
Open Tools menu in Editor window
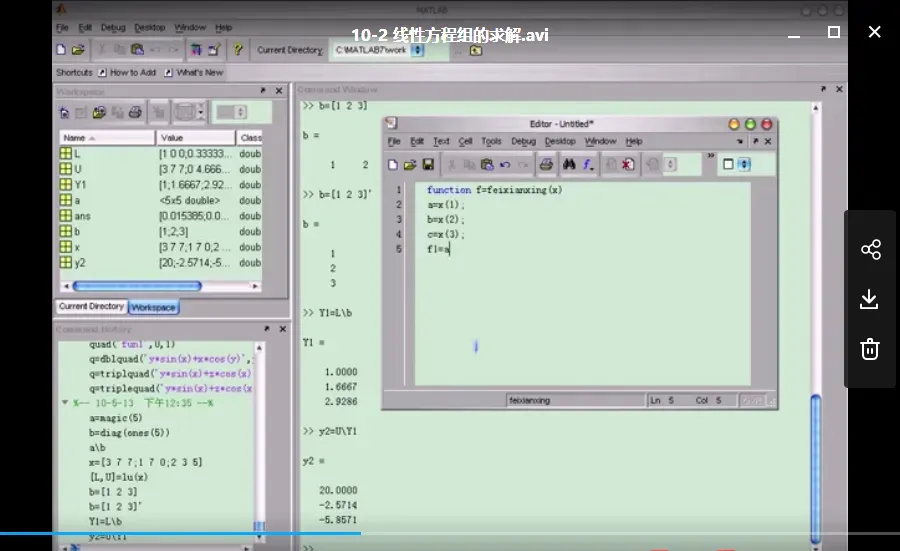coord(491,141)
